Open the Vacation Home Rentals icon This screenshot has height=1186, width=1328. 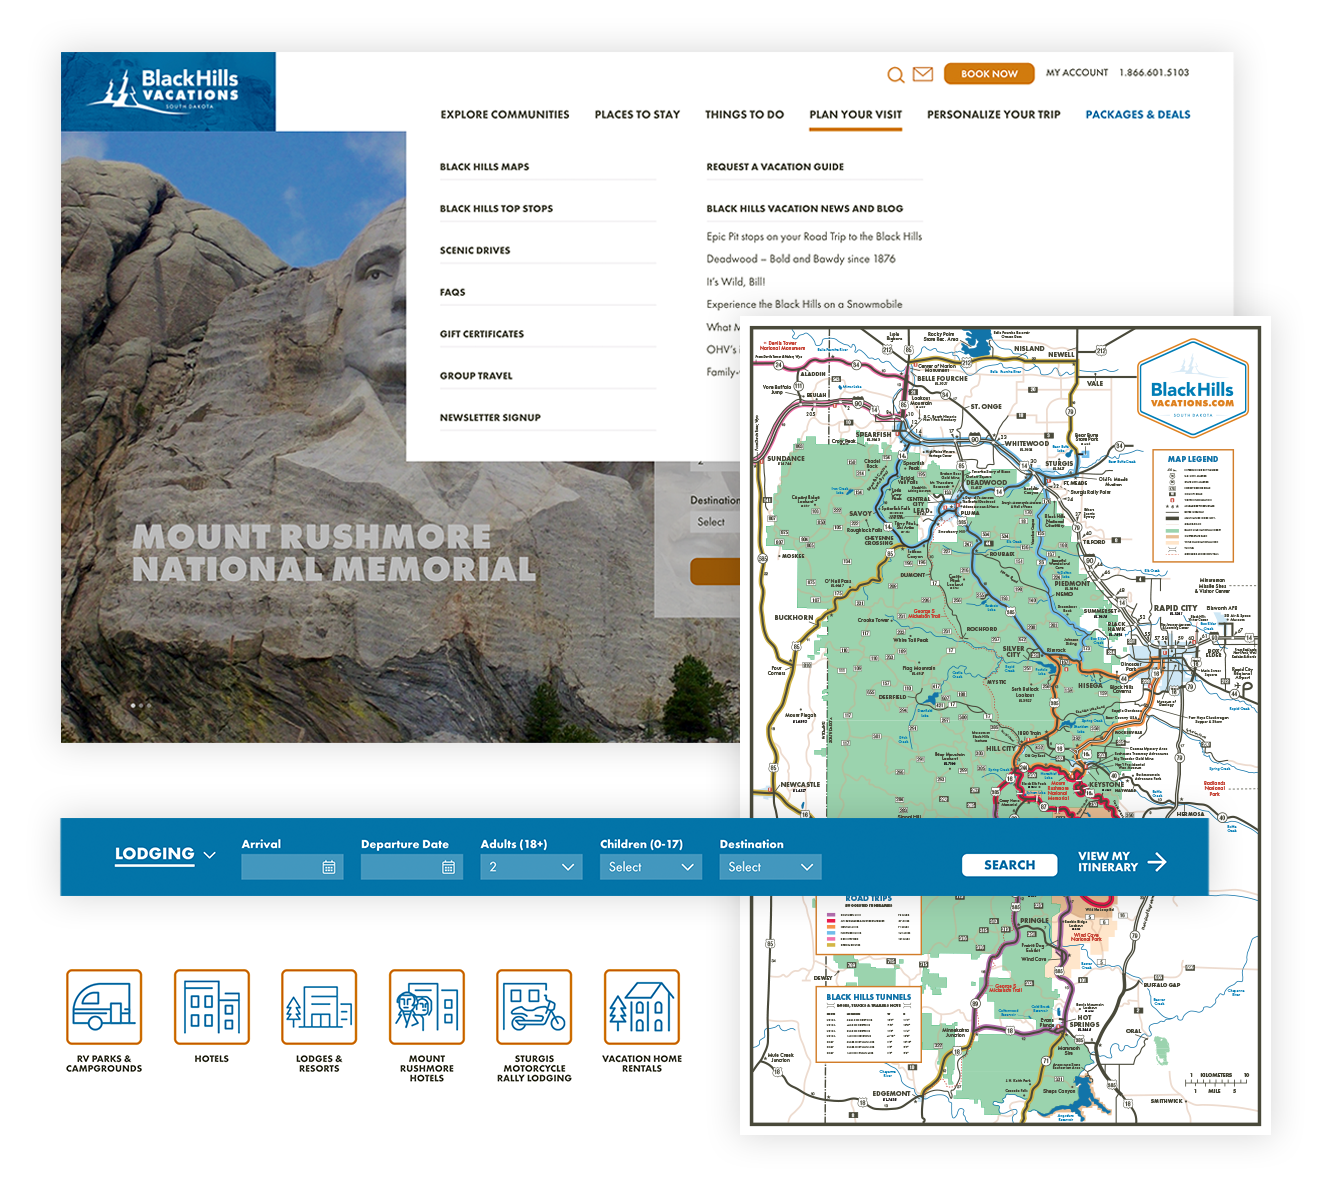[642, 1007]
